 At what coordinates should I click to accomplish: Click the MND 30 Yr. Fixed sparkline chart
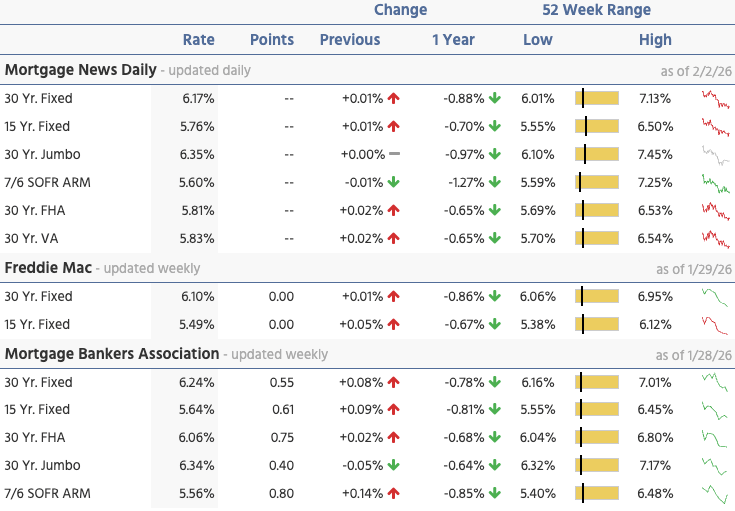[715, 99]
